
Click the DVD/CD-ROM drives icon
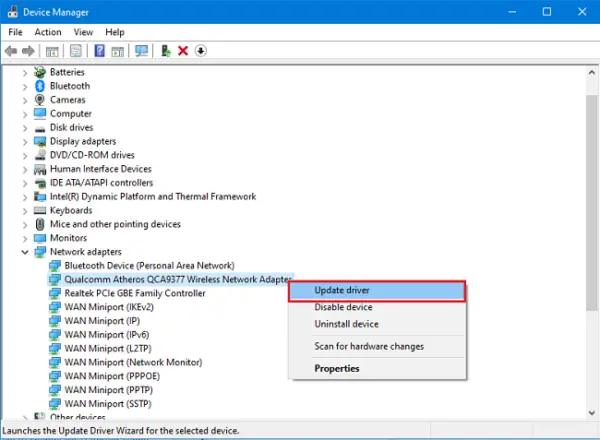click(40, 155)
